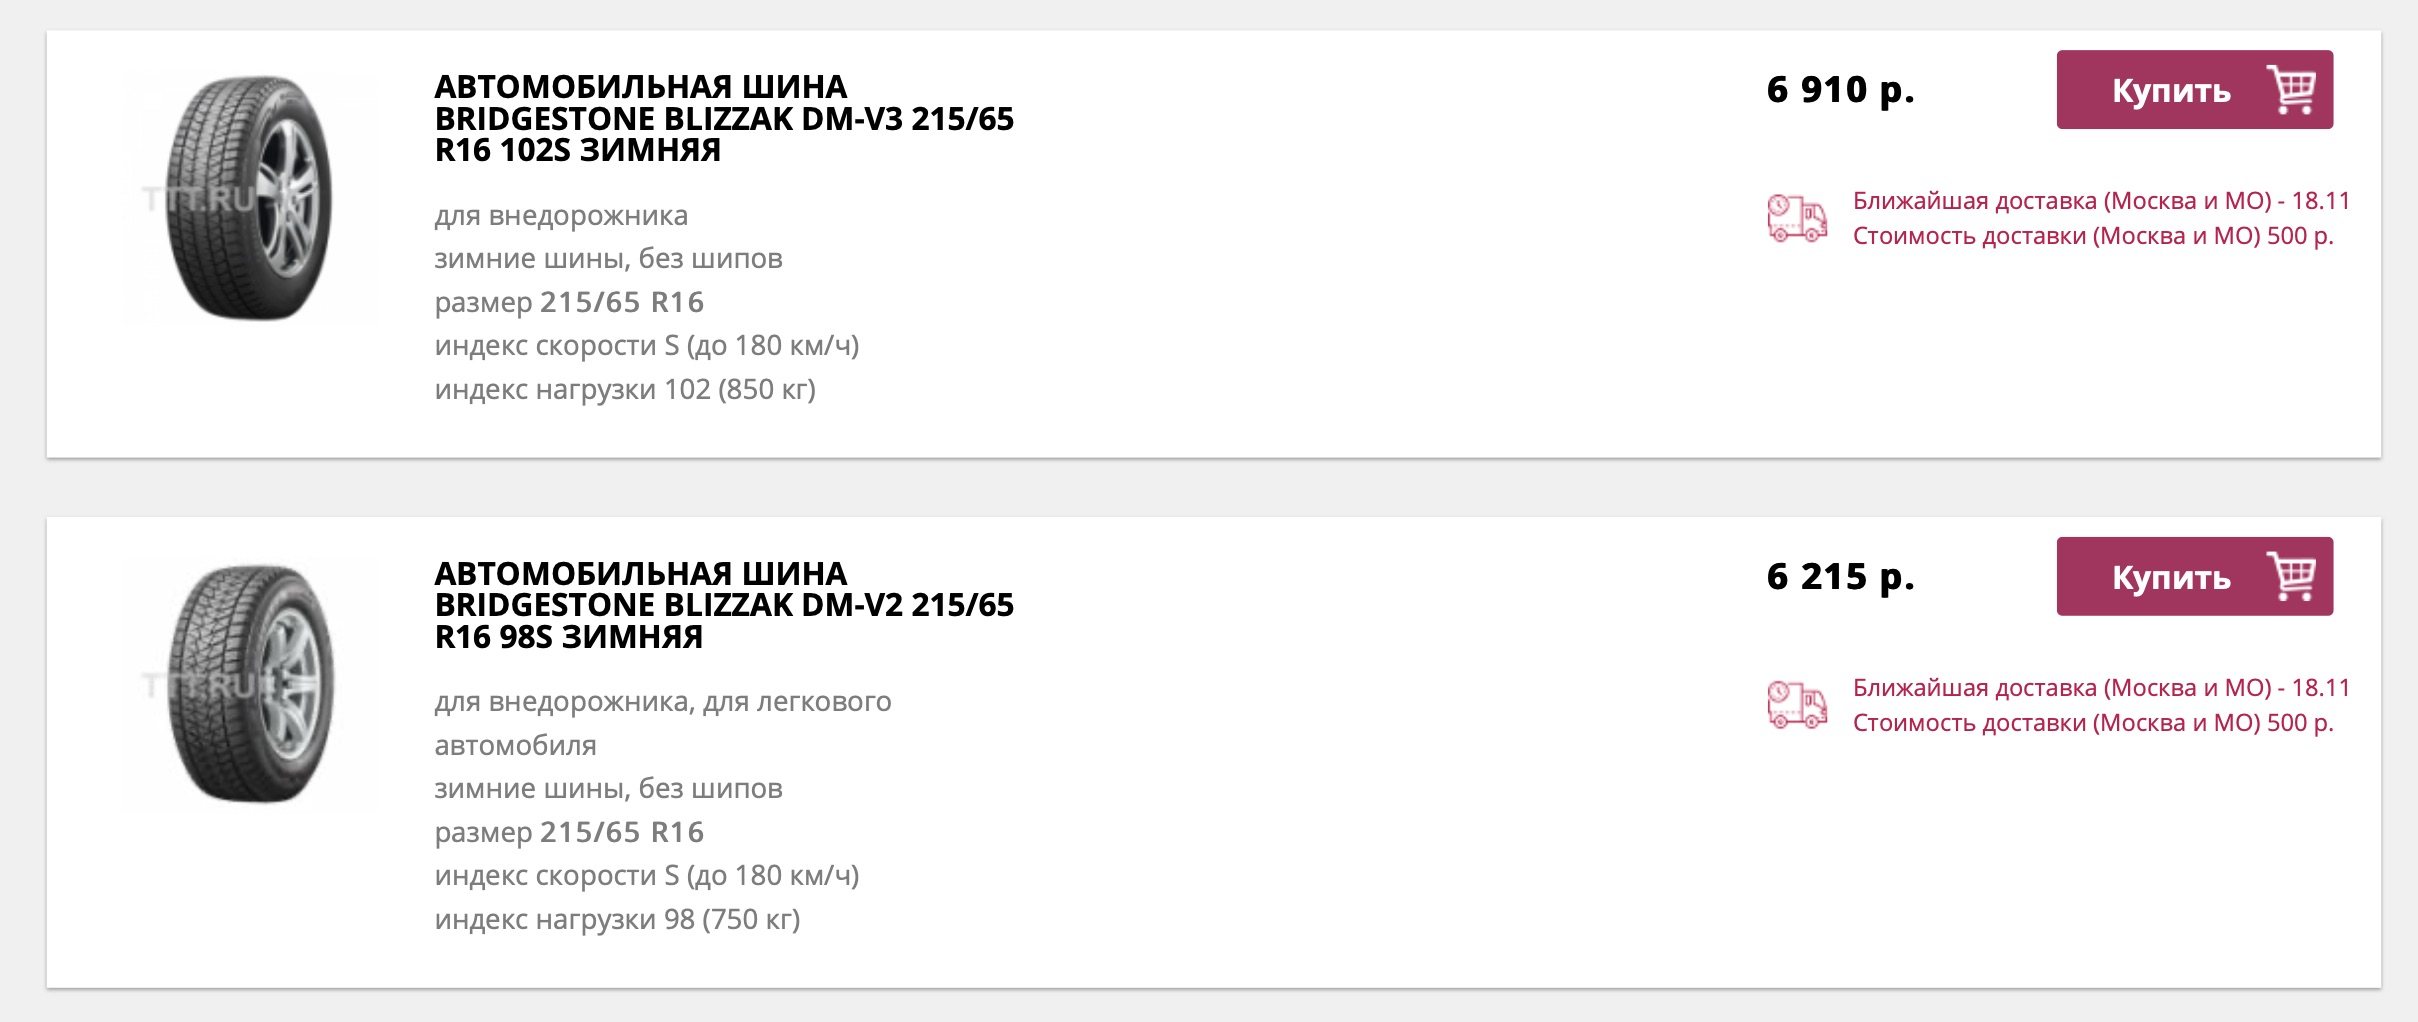2418x1022 pixels.
Task: Click the nearest delivery date text for DM-V3
Action: click(x=2100, y=201)
